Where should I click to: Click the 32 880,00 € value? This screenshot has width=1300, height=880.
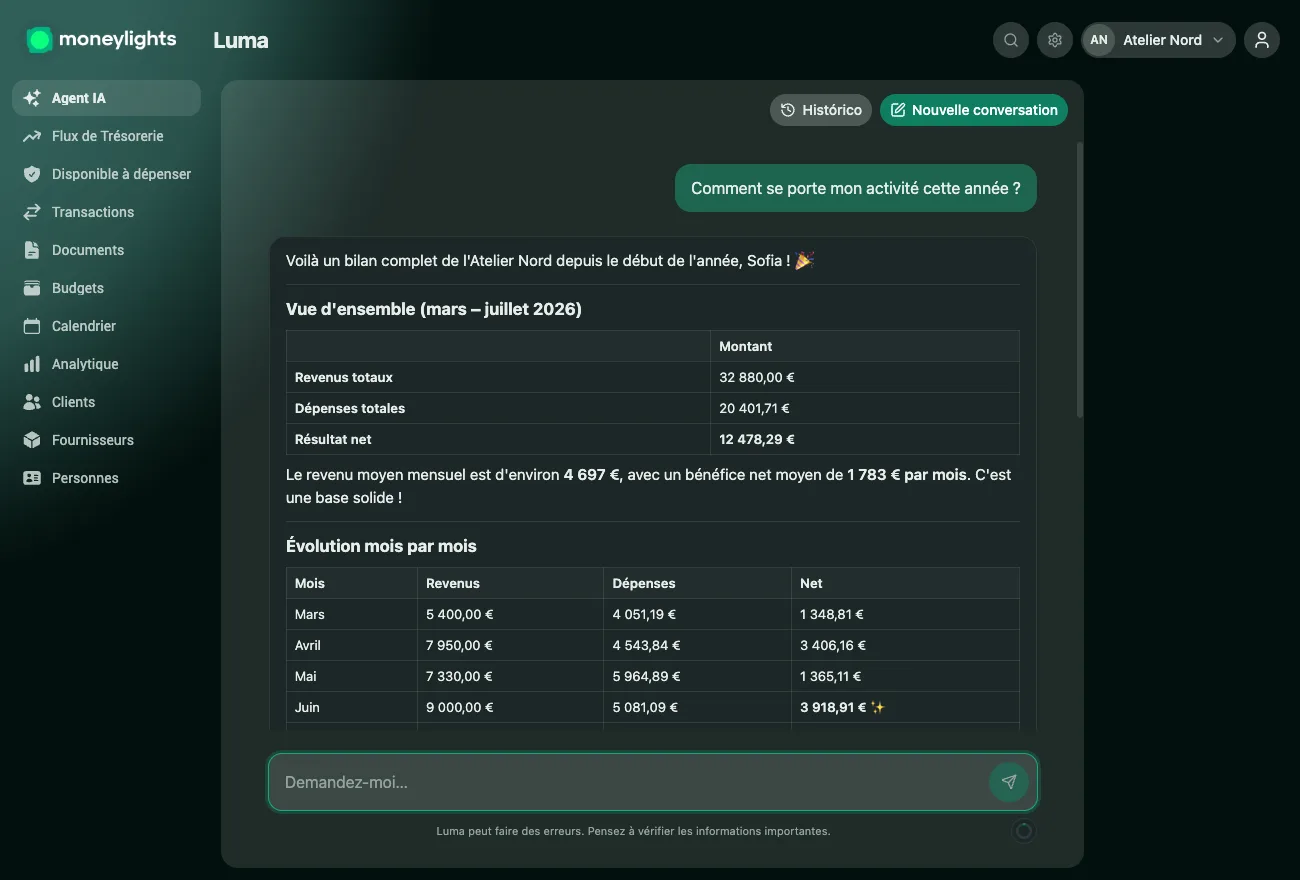point(757,377)
